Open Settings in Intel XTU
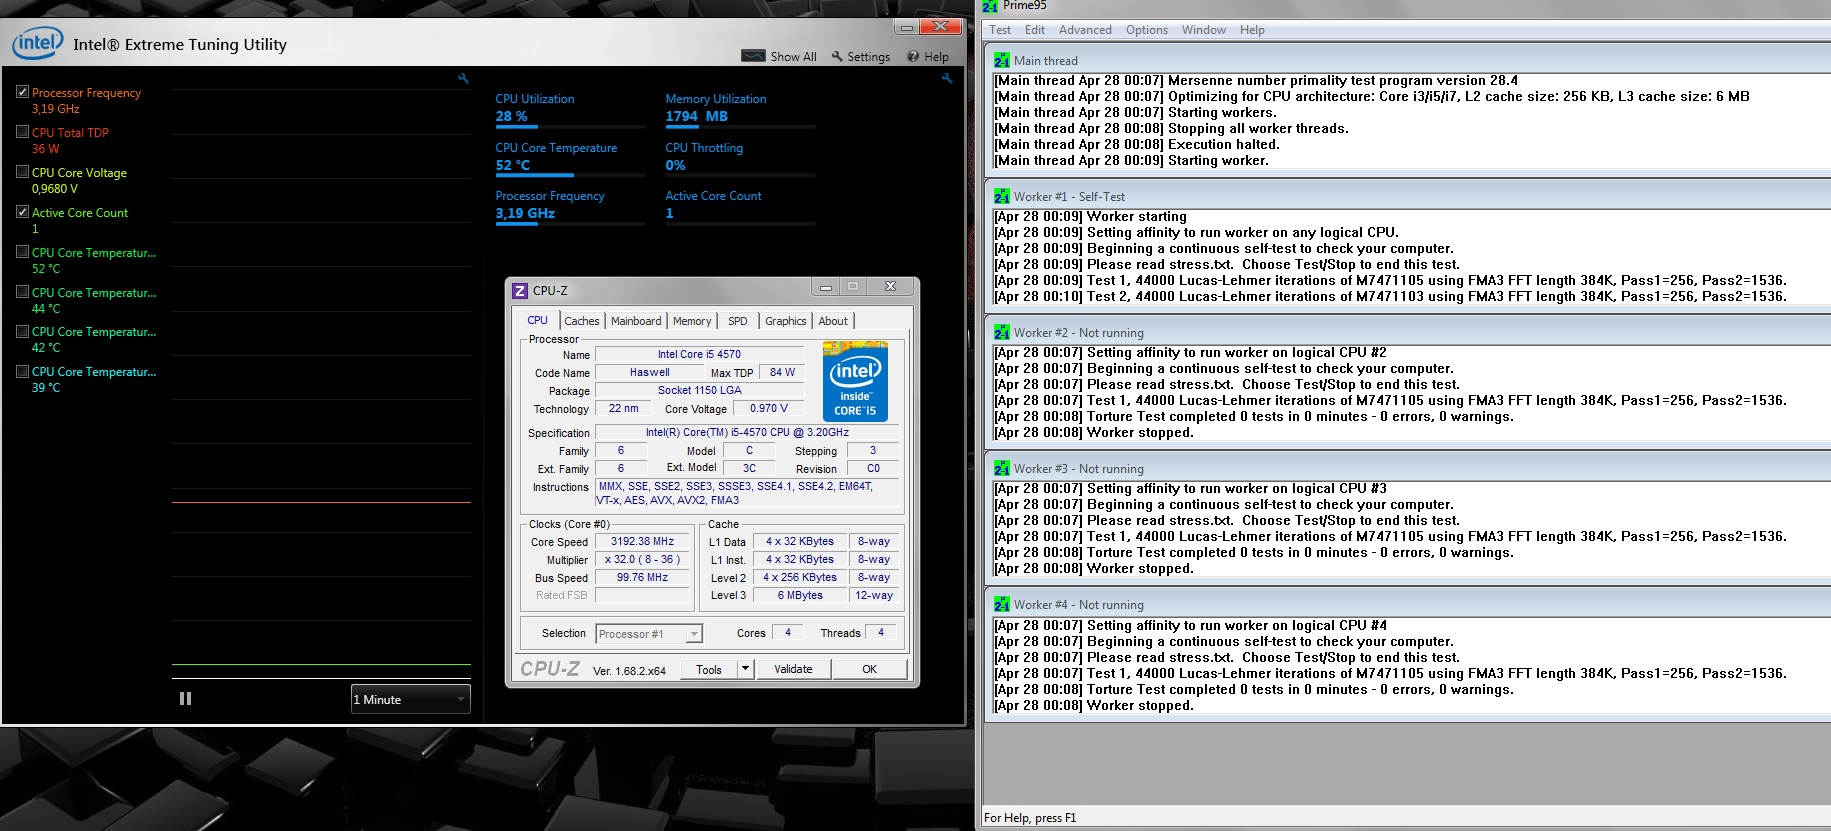 (861, 57)
